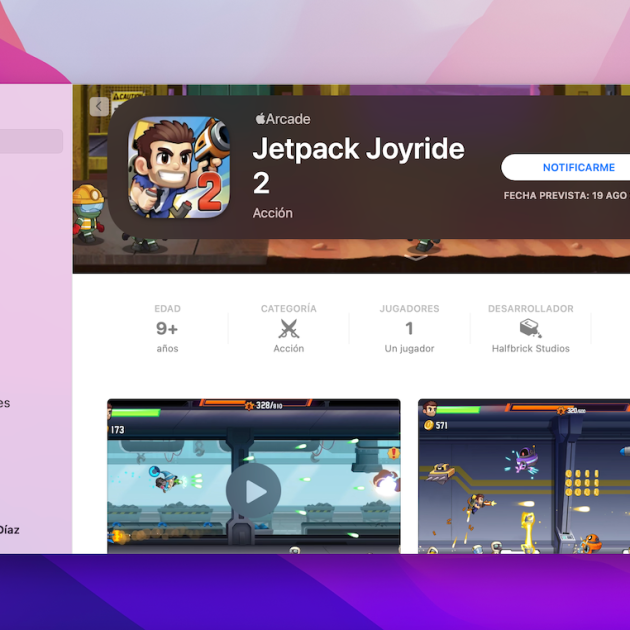Click the Acción genre under the game title
Screen dimensions: 630x630
tap(273, 213)
